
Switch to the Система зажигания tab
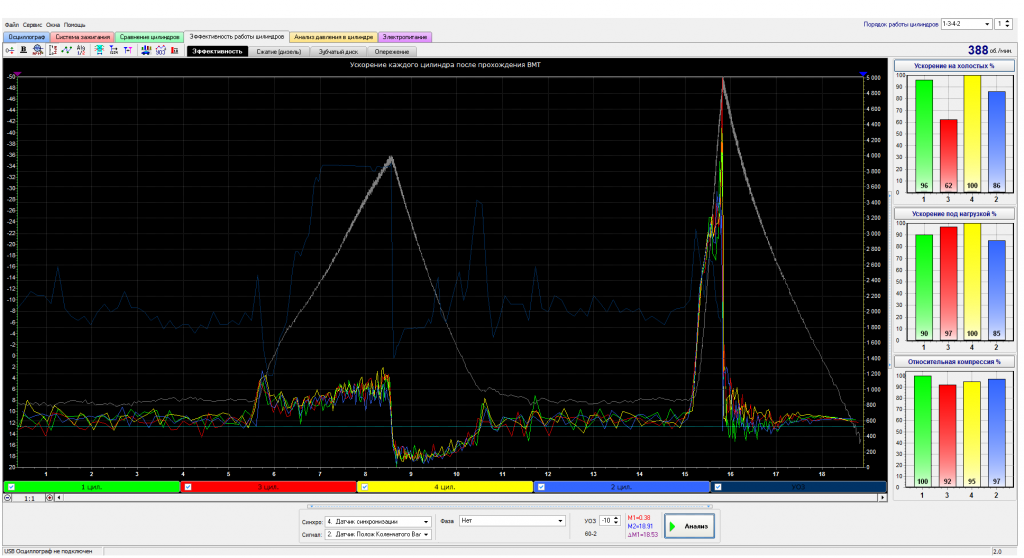pos(82,37)
